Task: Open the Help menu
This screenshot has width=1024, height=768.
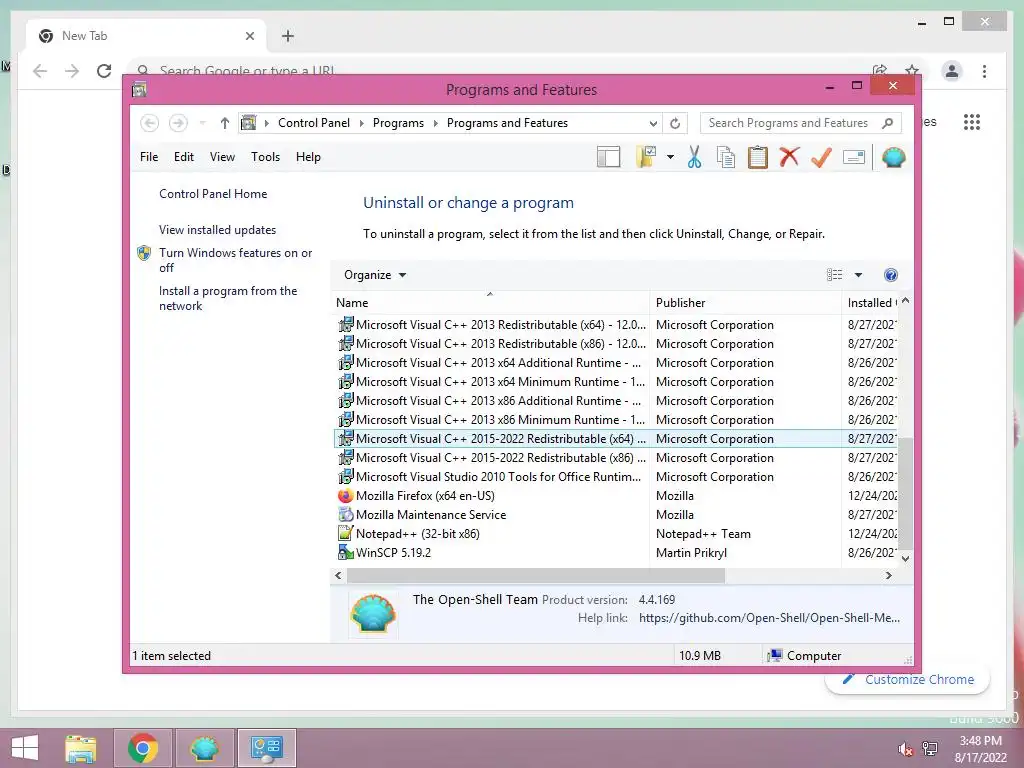Action: [x=308, y=157]
